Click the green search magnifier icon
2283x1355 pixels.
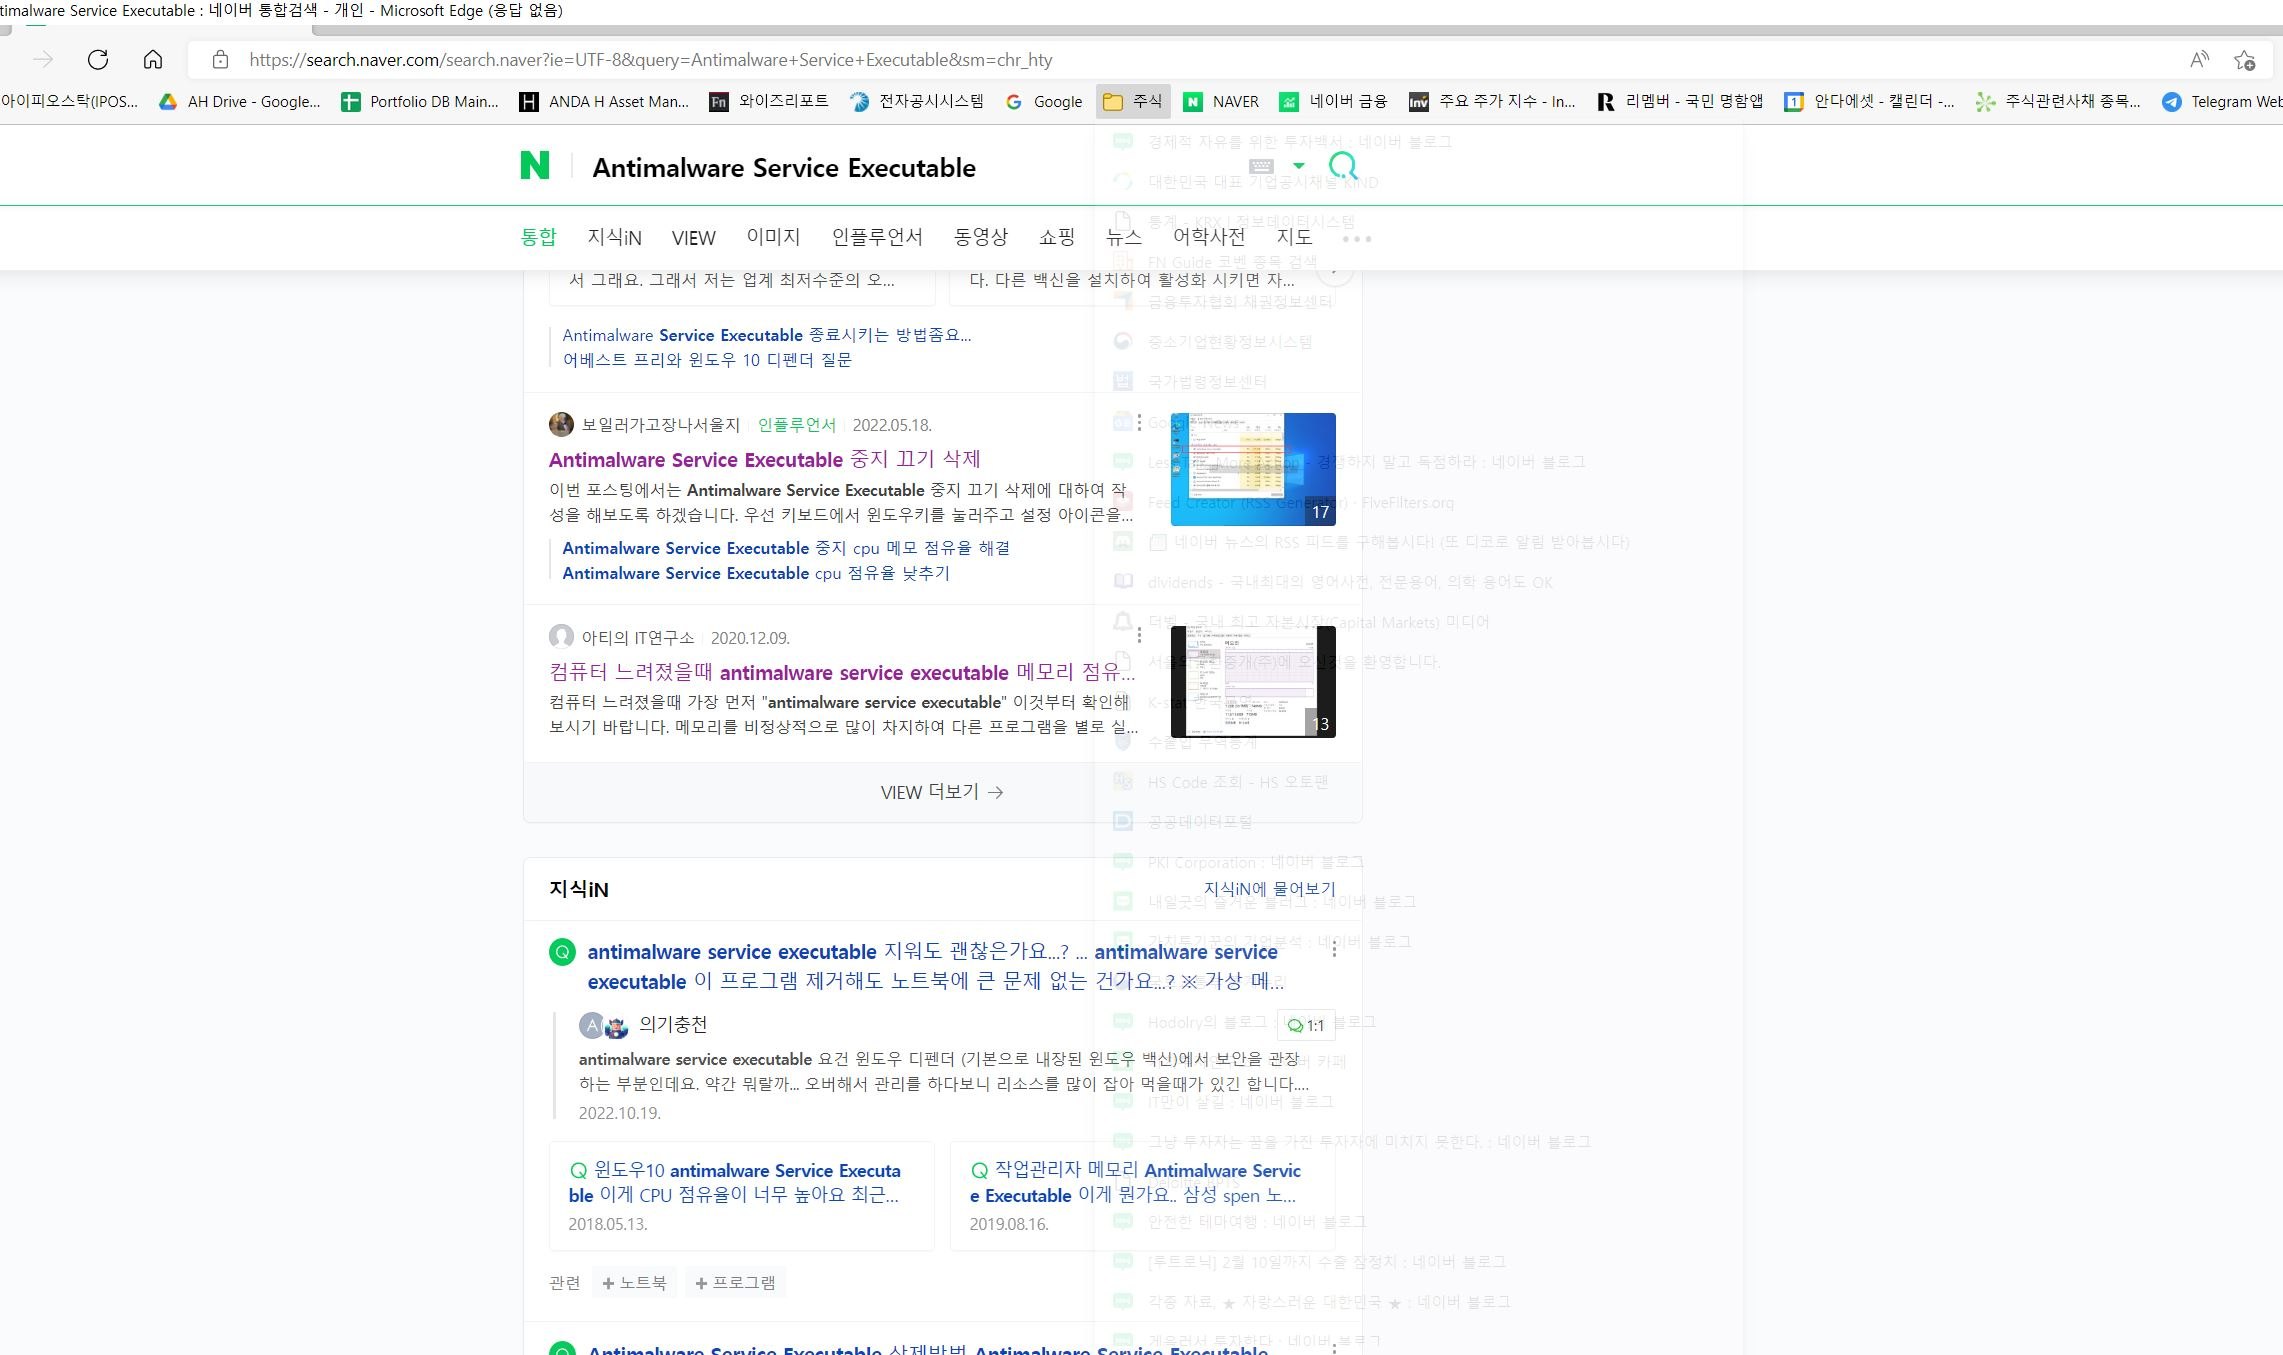(1343, 166)
